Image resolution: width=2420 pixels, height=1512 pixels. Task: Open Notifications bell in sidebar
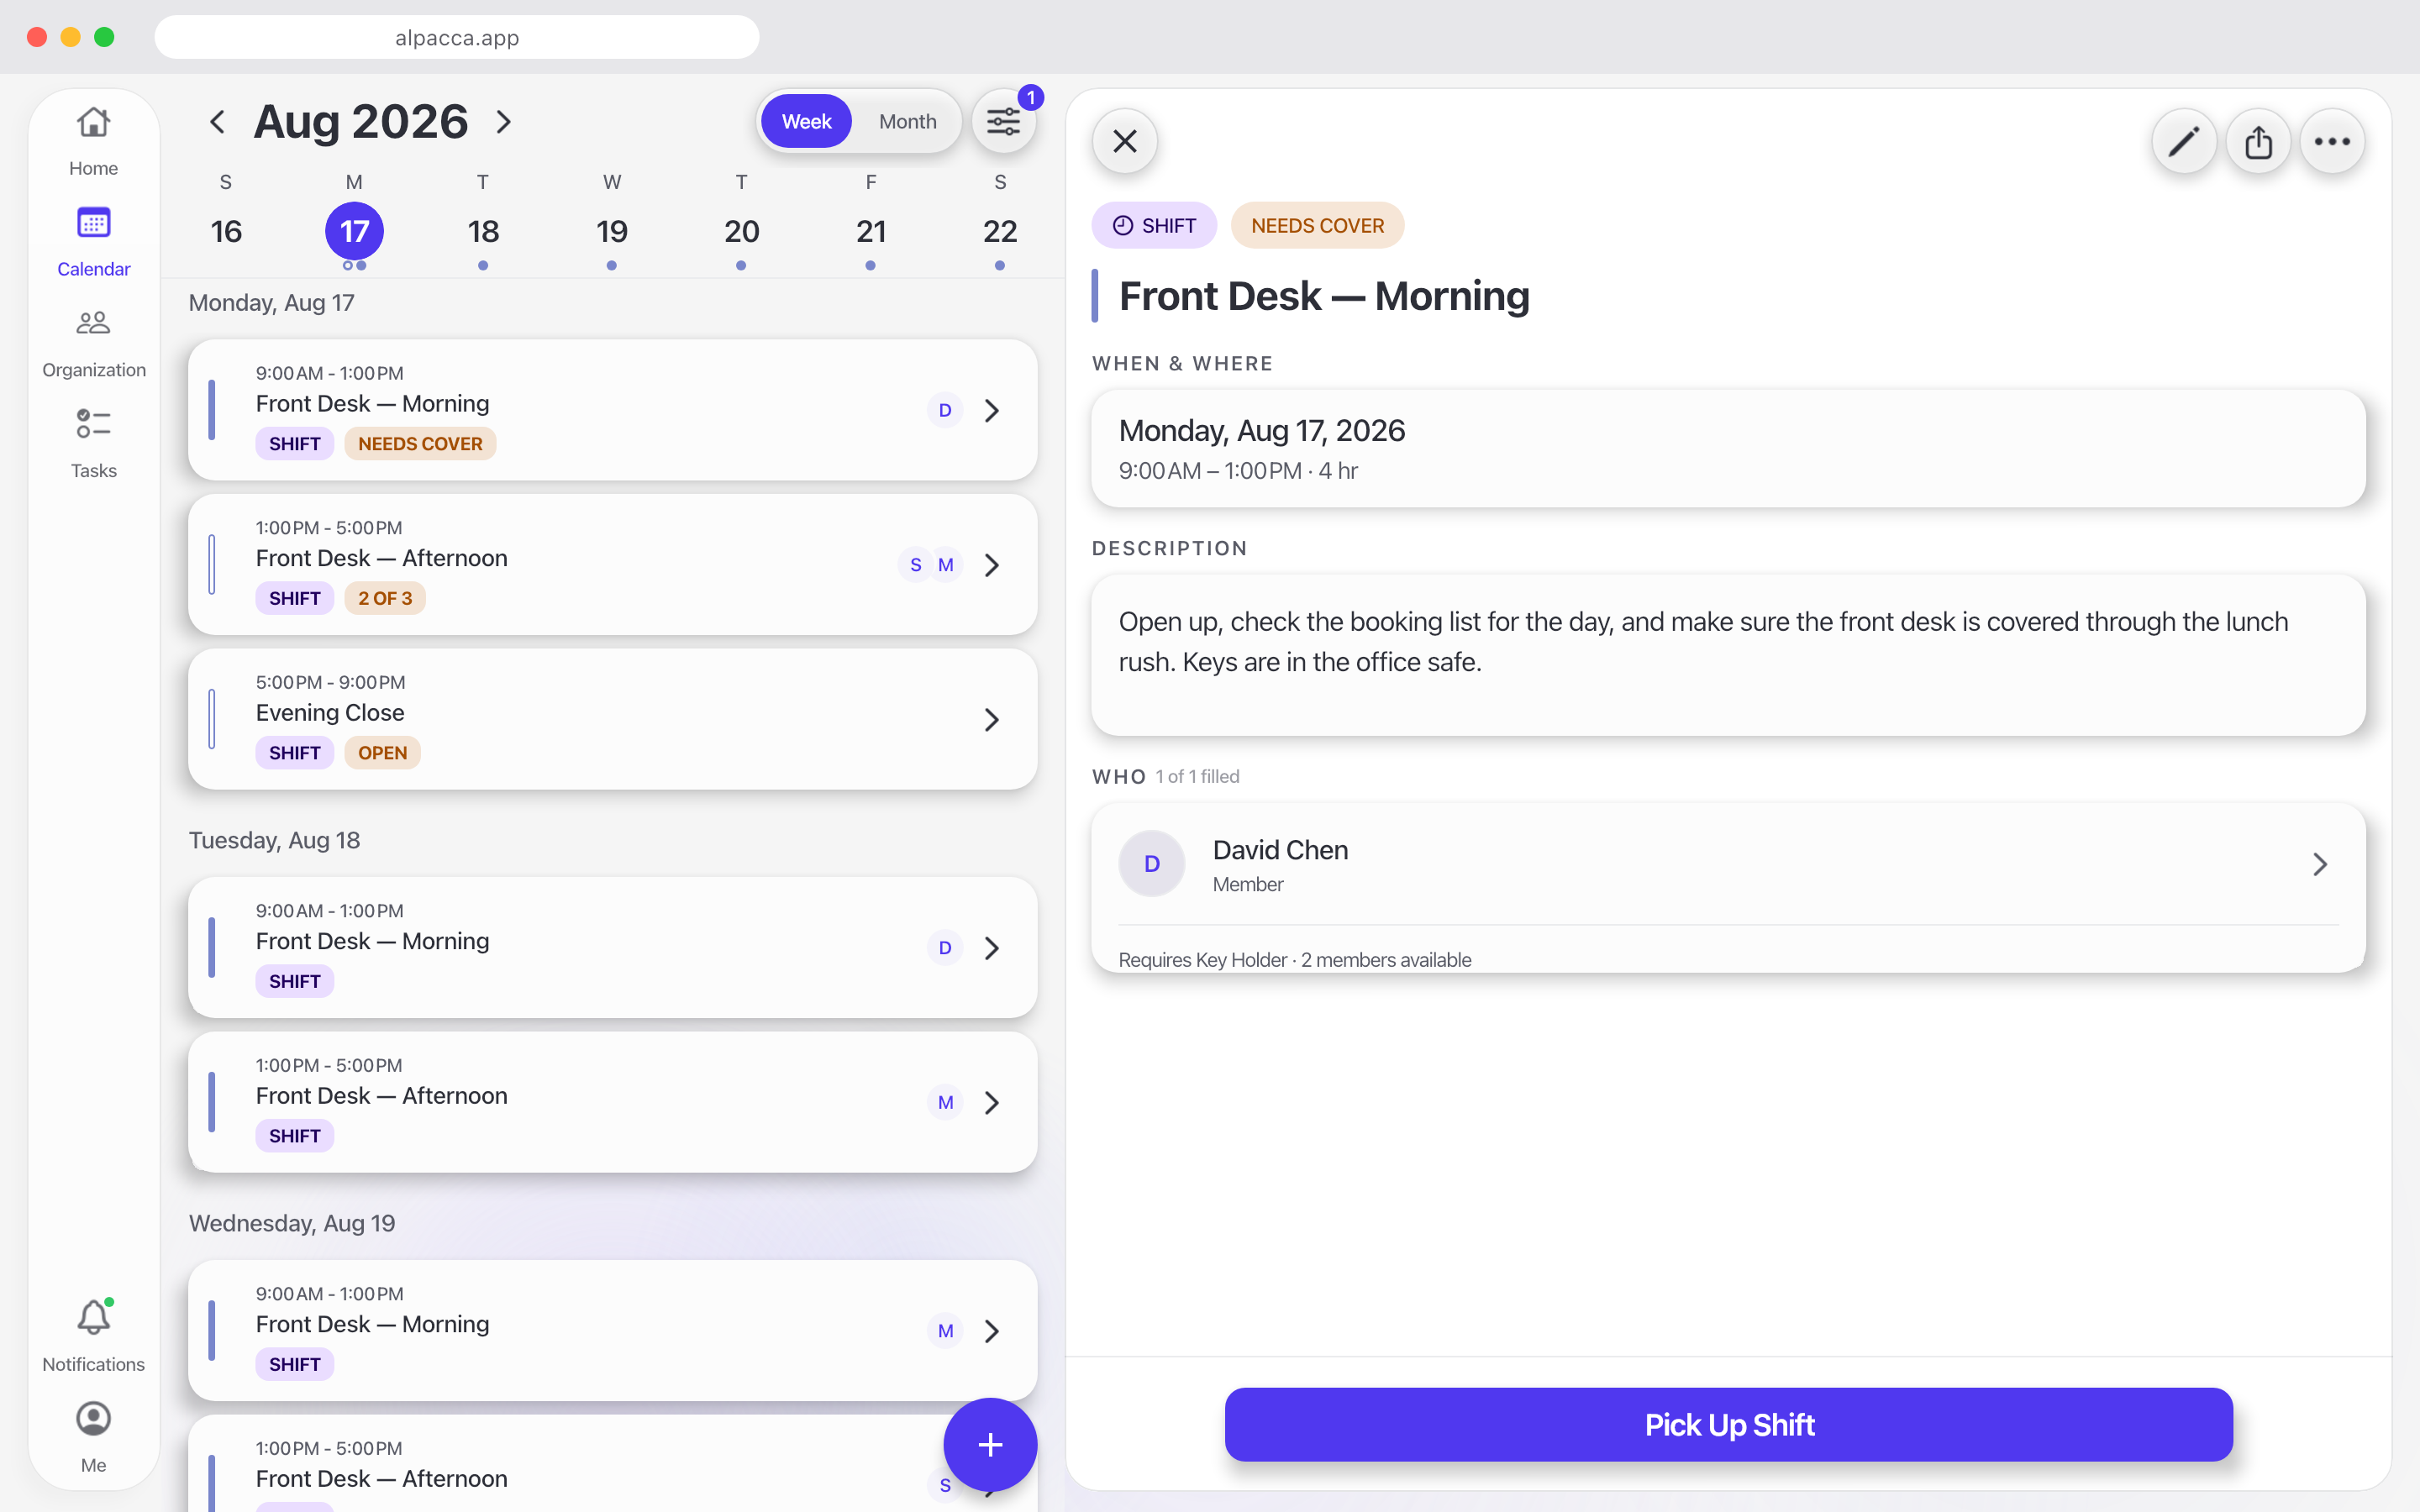pos(93,1336)
